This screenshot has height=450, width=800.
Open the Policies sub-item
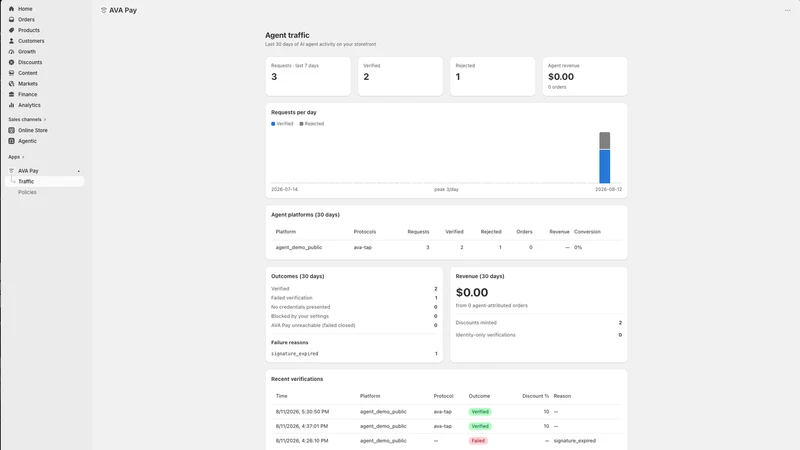point(27,192)
